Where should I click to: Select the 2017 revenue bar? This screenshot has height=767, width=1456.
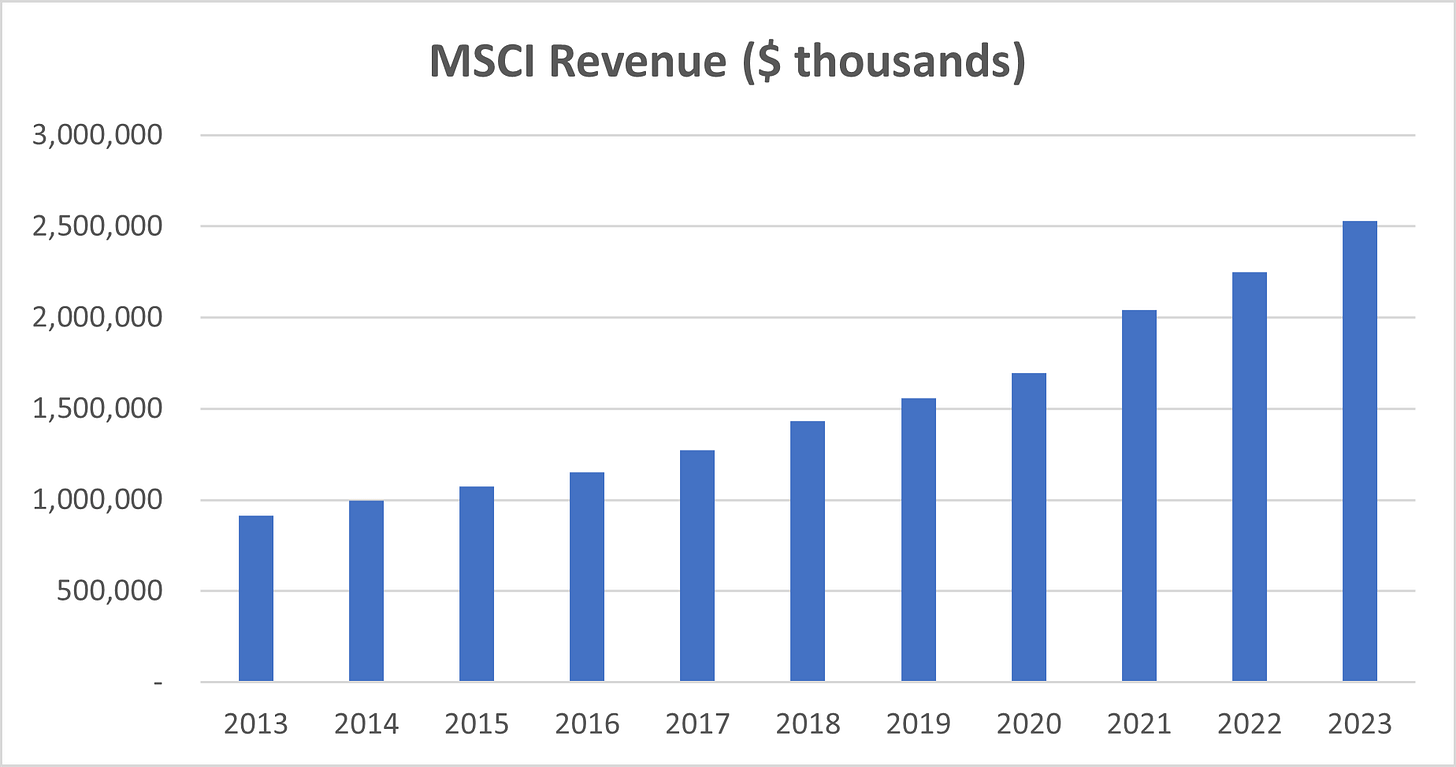click(697, 566)
